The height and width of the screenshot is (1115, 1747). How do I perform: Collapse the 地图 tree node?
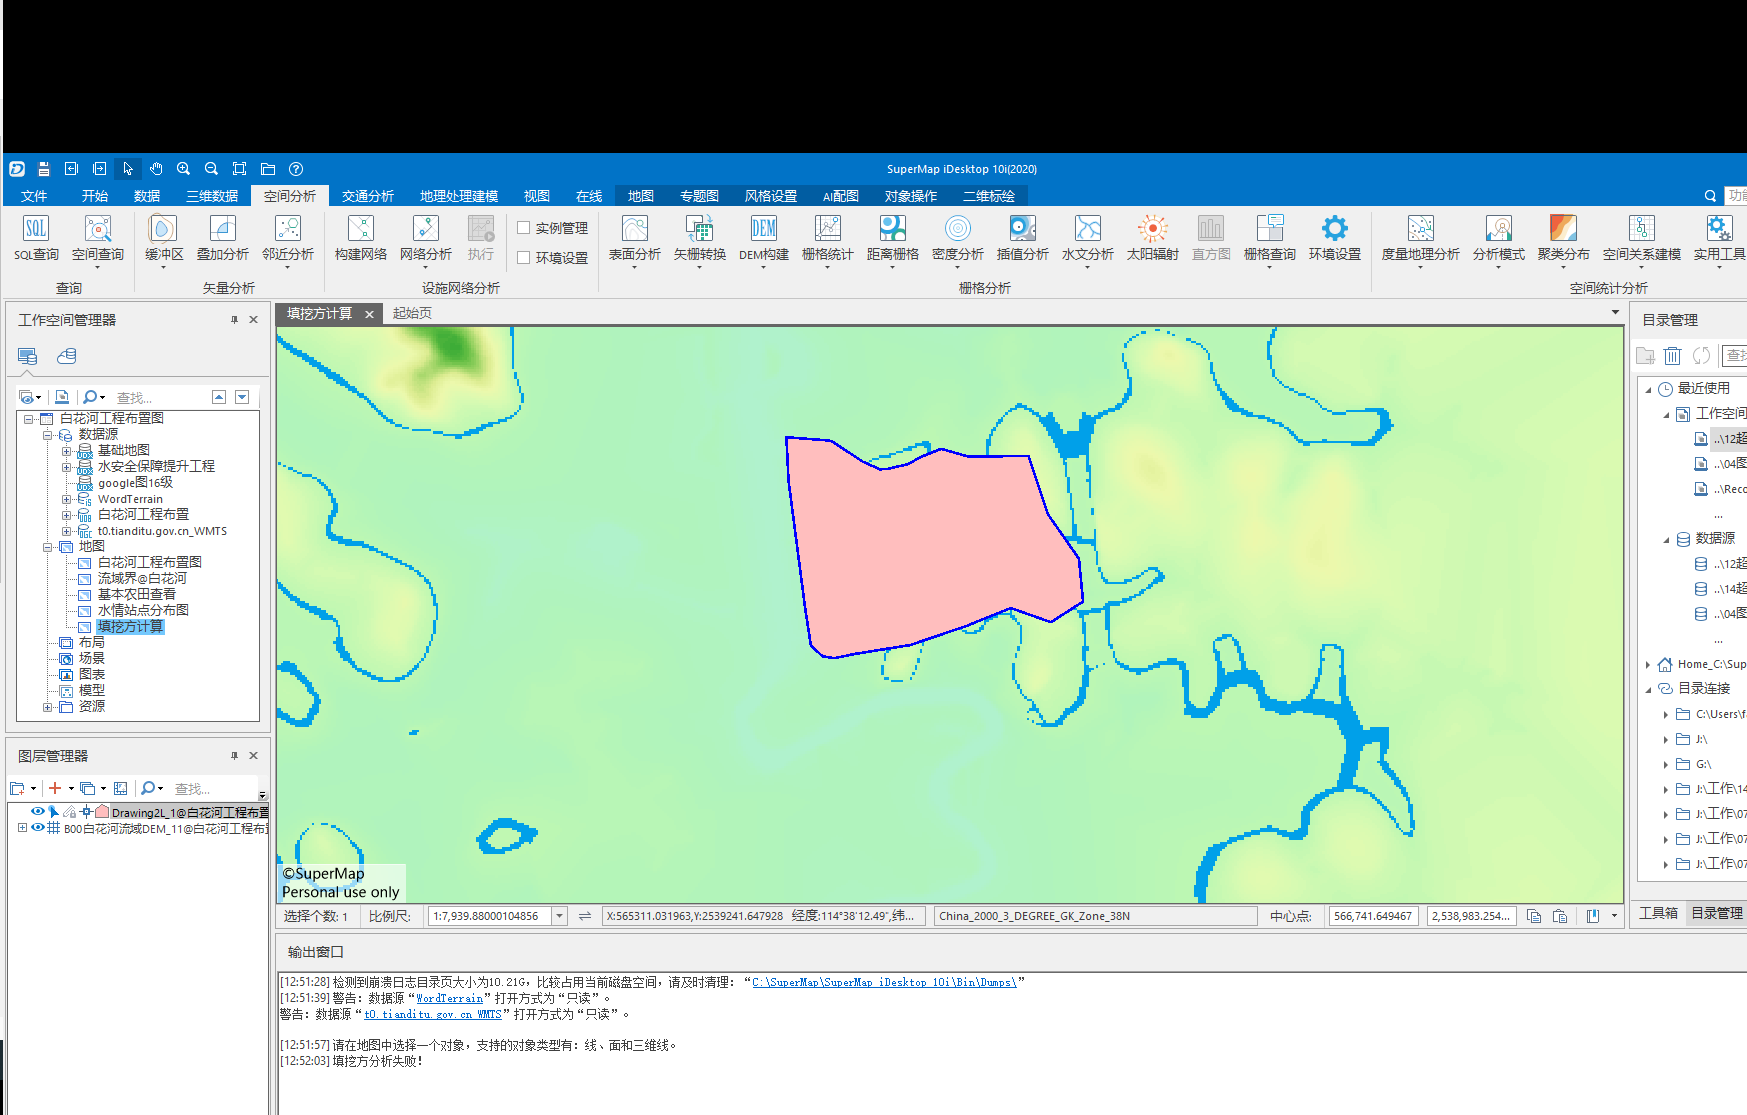[47, 547]
